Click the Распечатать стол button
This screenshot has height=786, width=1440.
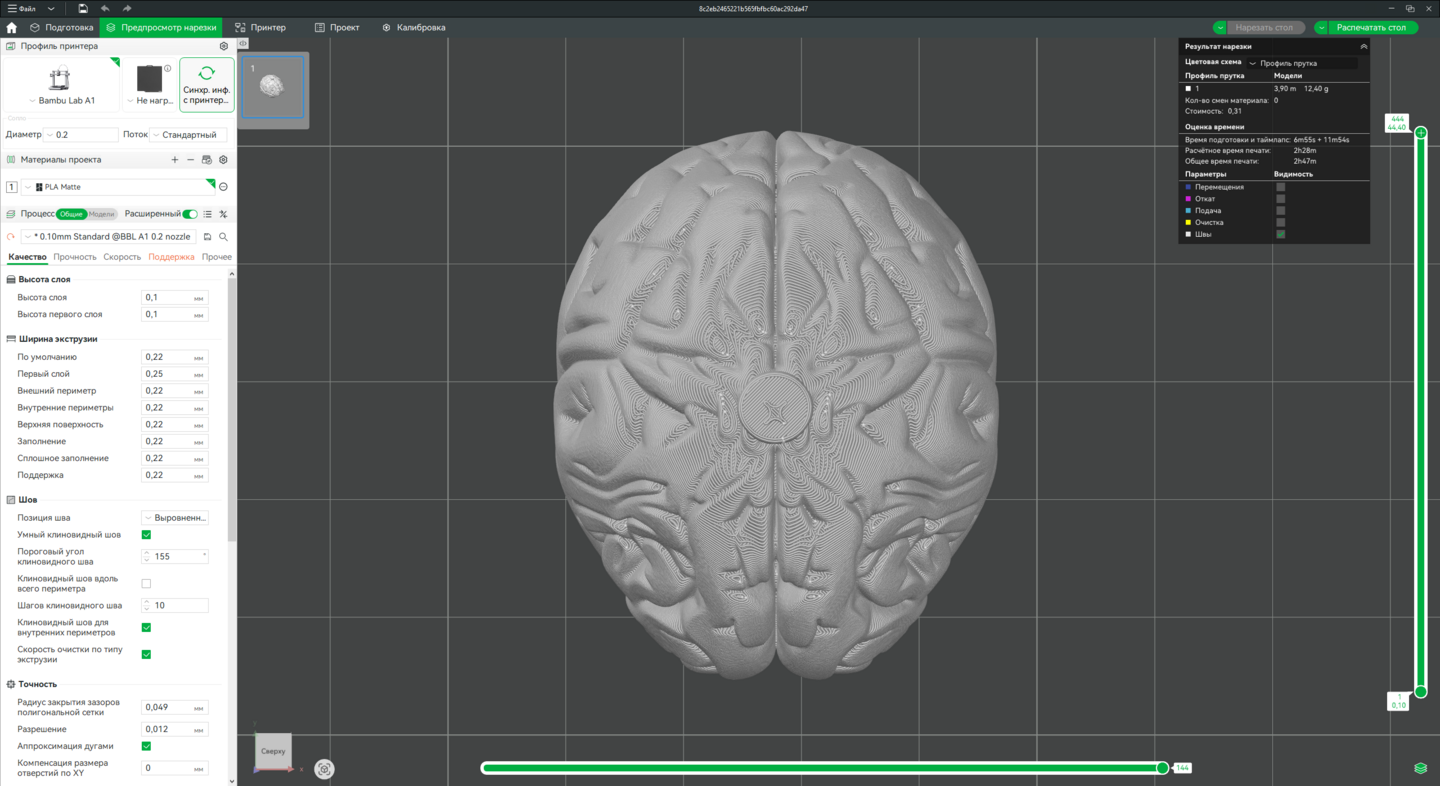tap(1370, 28)
